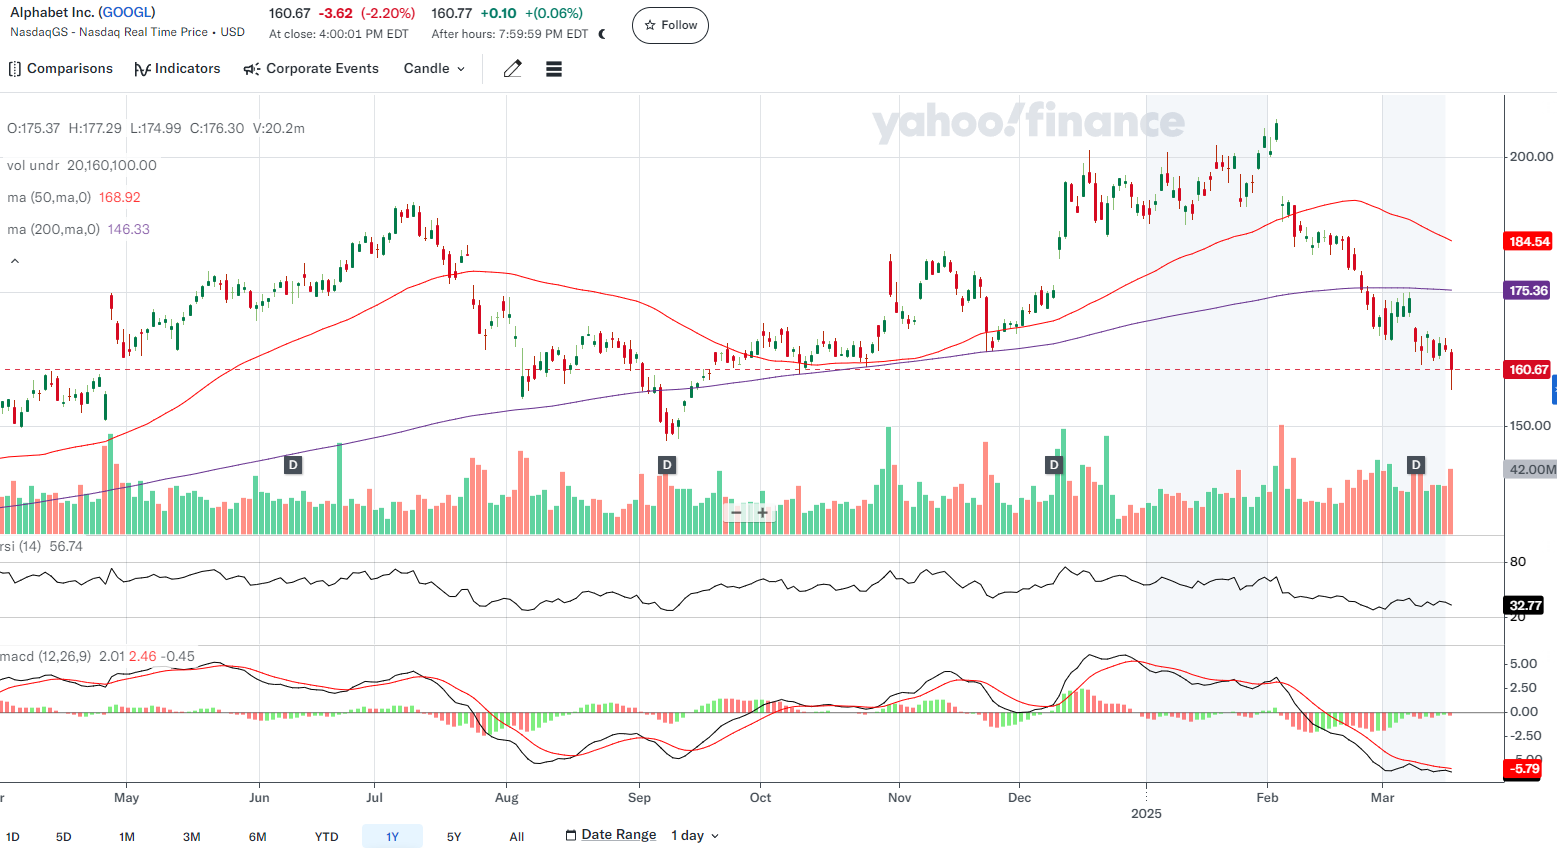Image resolution: width=1557 pixels, height=848 pixels.
Task: Click the dividend D marker in March
Action: (1416, 465)
